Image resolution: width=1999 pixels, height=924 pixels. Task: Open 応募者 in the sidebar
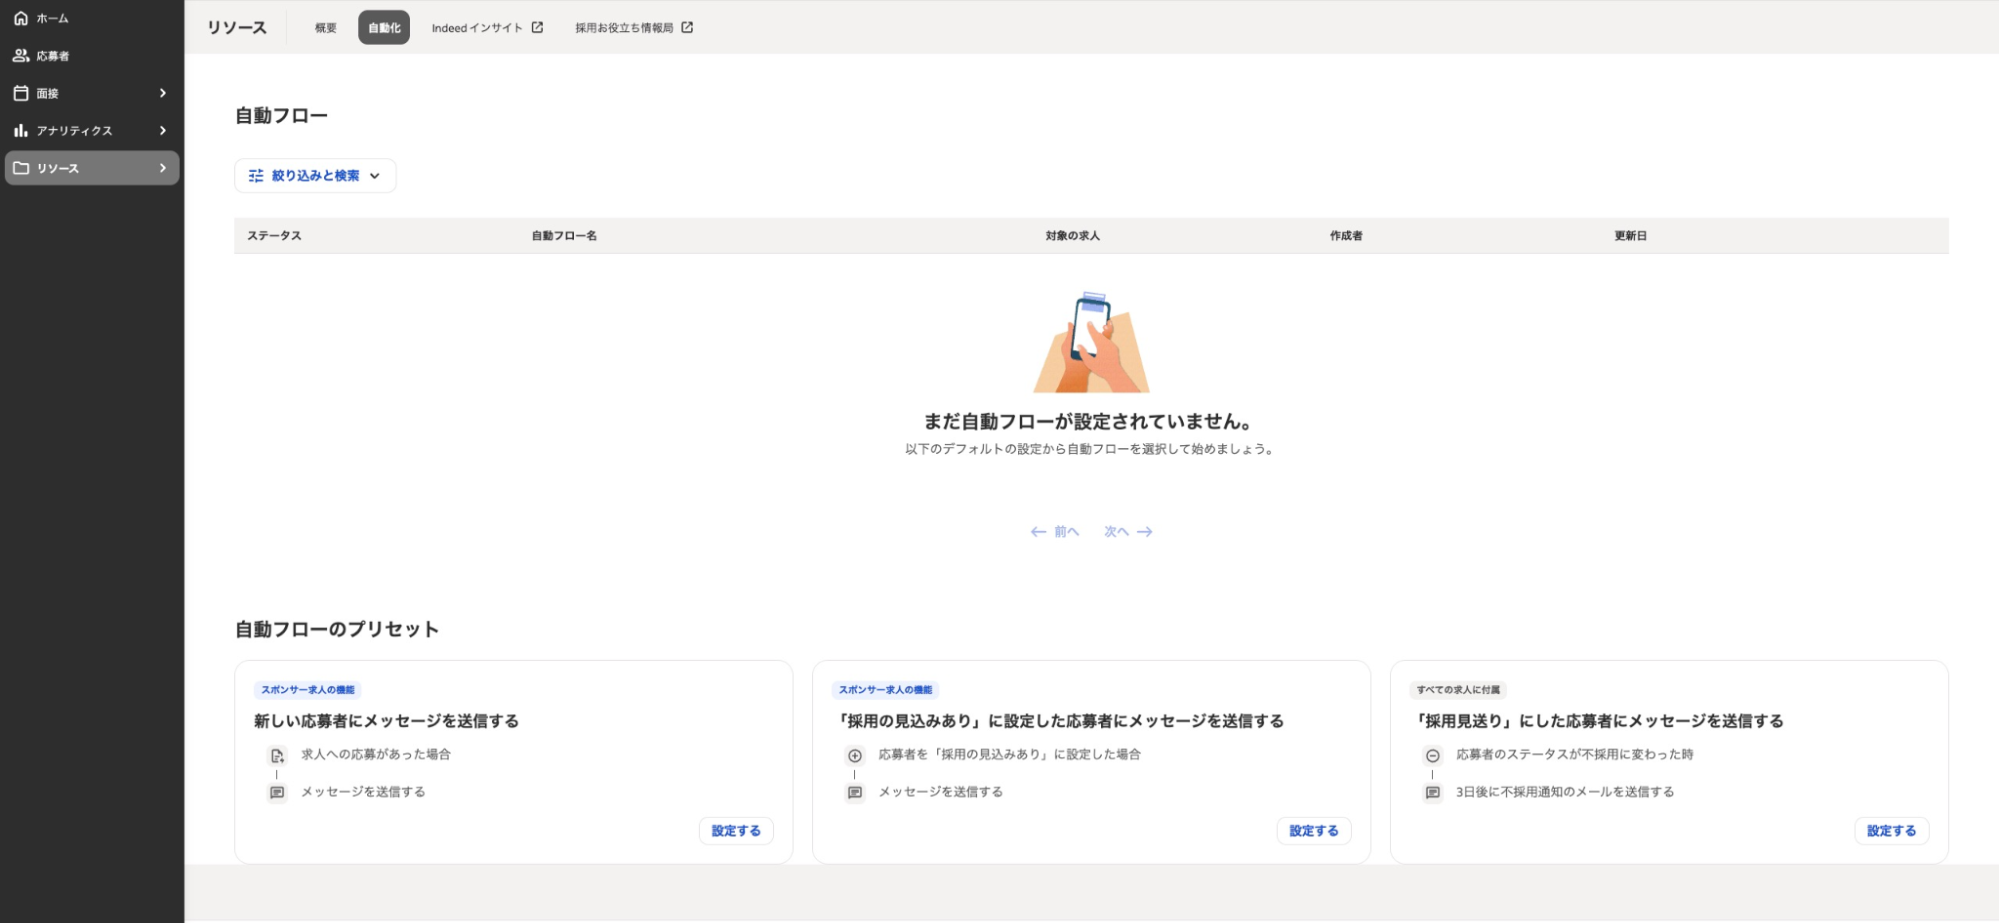point(92,56)
